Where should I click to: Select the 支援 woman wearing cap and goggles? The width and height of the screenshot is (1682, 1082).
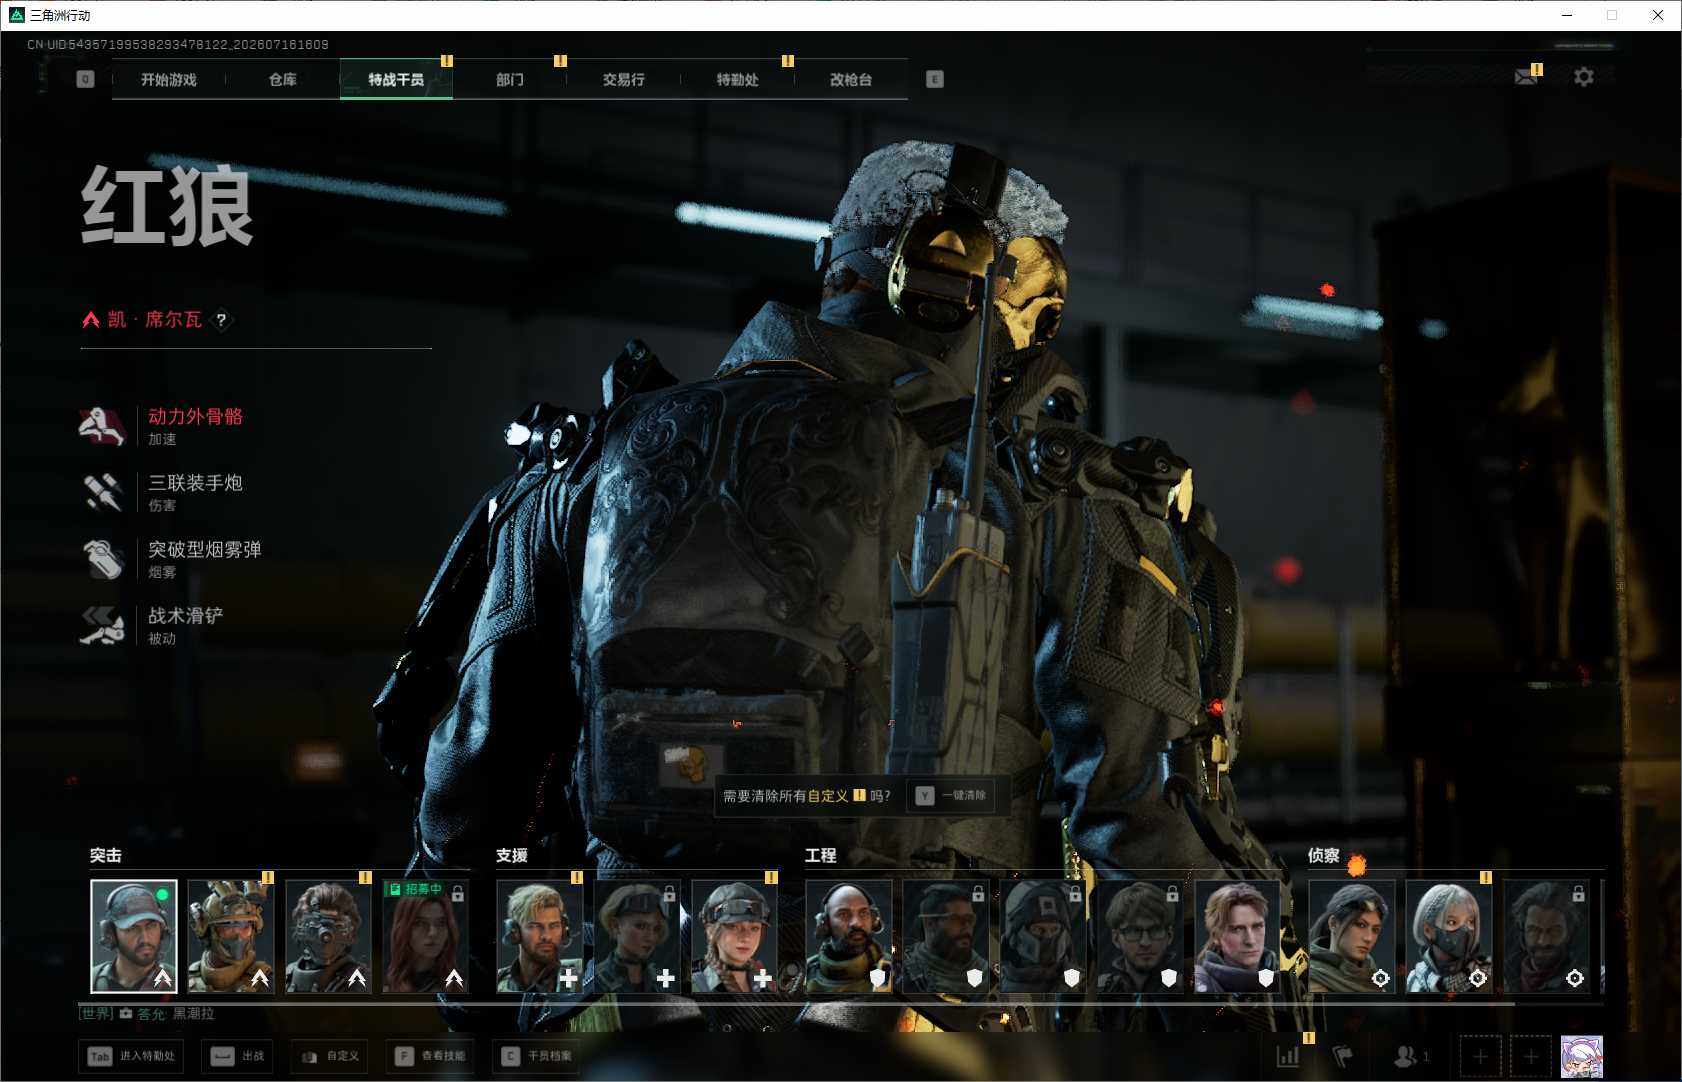[x=734, y=937]
